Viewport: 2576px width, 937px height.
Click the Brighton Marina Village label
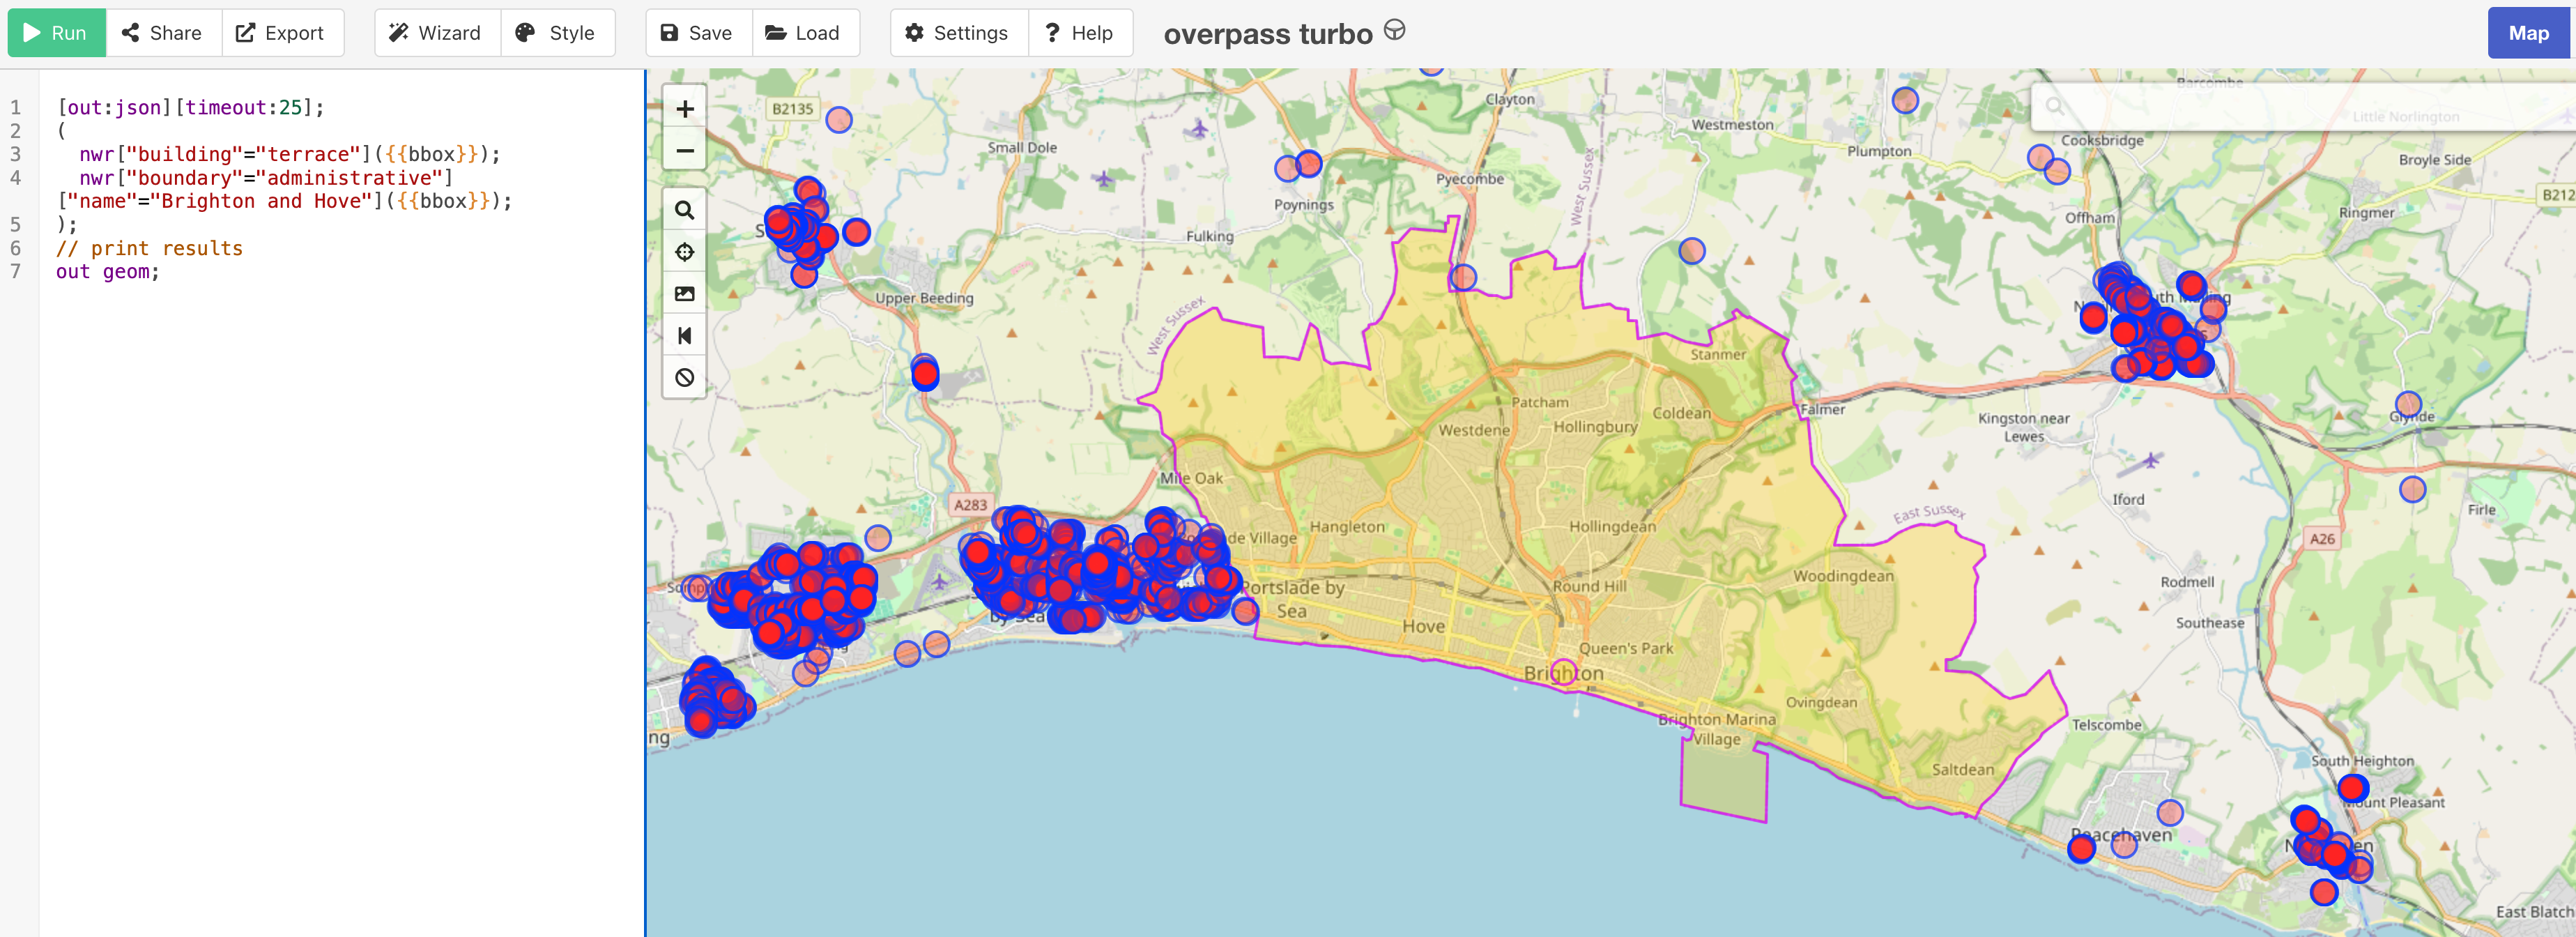1717,729
